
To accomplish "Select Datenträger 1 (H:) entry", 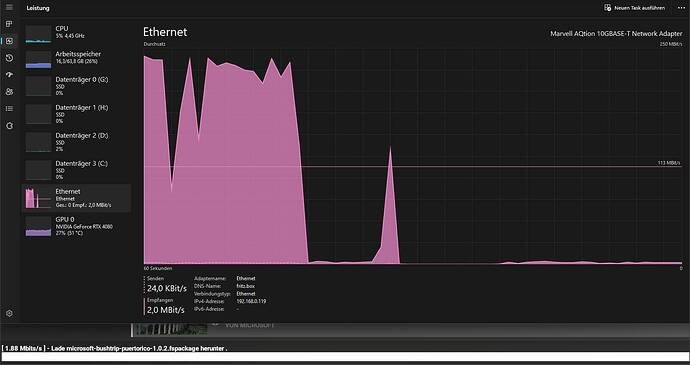I will (x=77, y=114).
